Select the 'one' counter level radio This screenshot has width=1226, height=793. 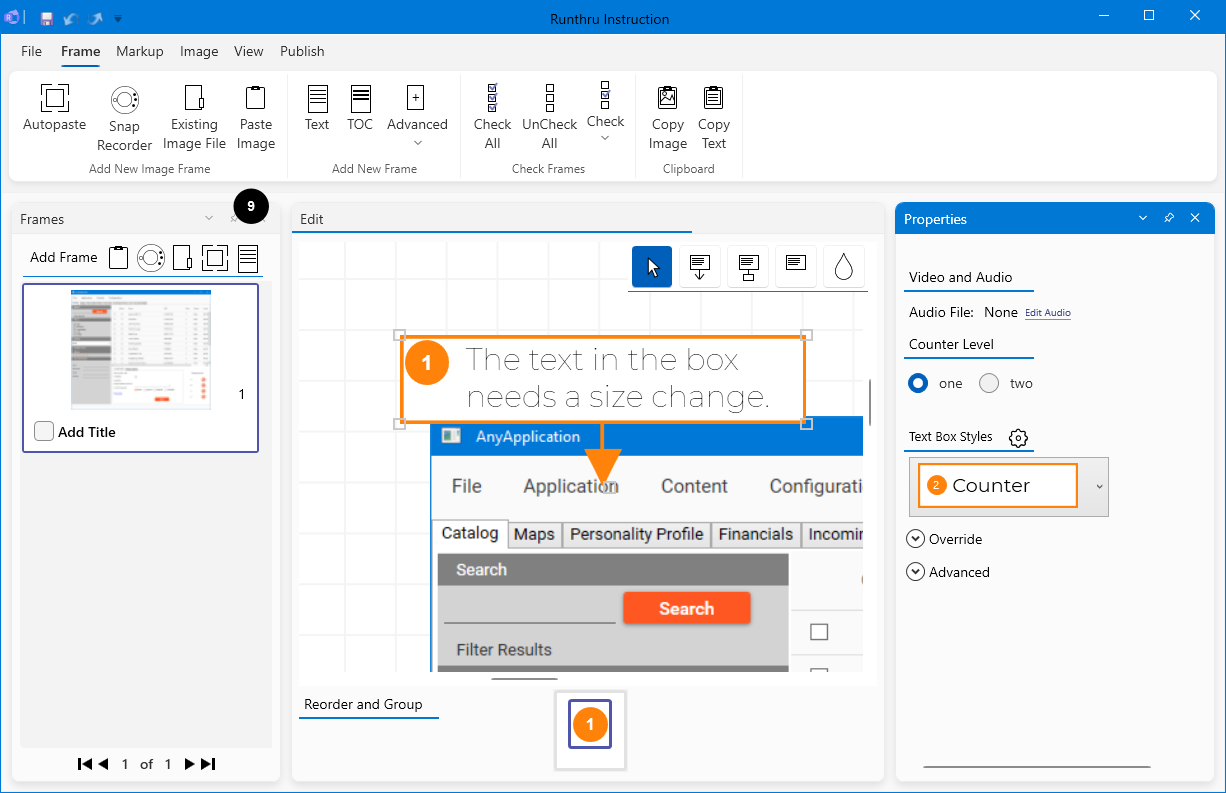coord(918,383)
